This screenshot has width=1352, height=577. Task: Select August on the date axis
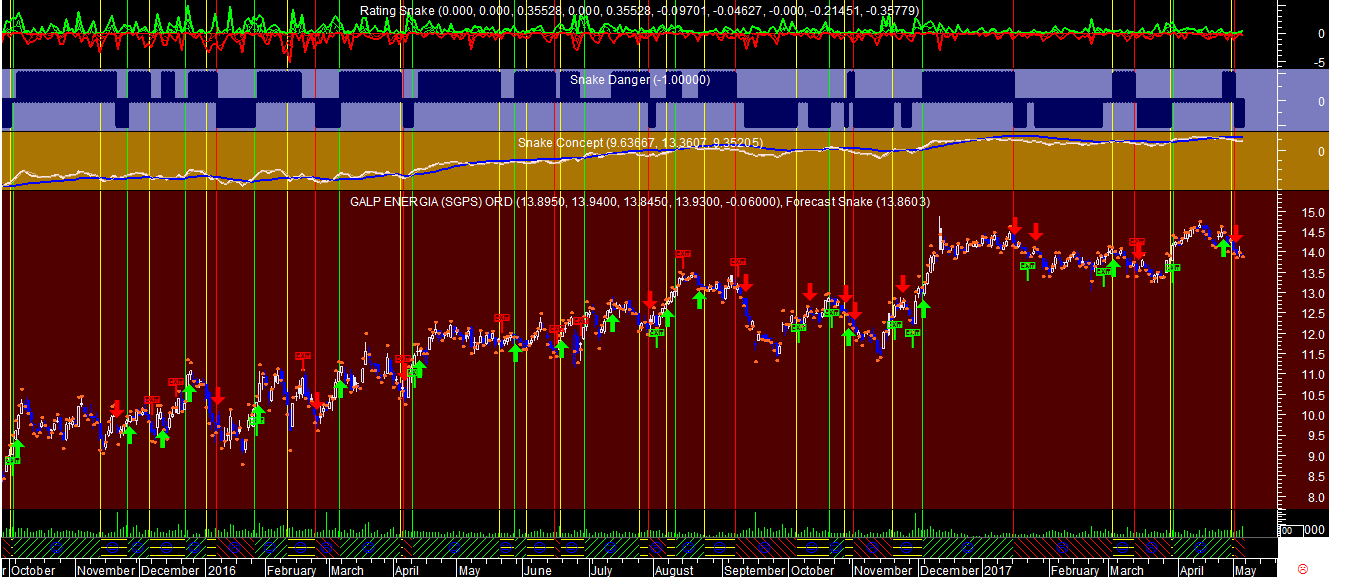pyautogui.click(x=674, y=570)
